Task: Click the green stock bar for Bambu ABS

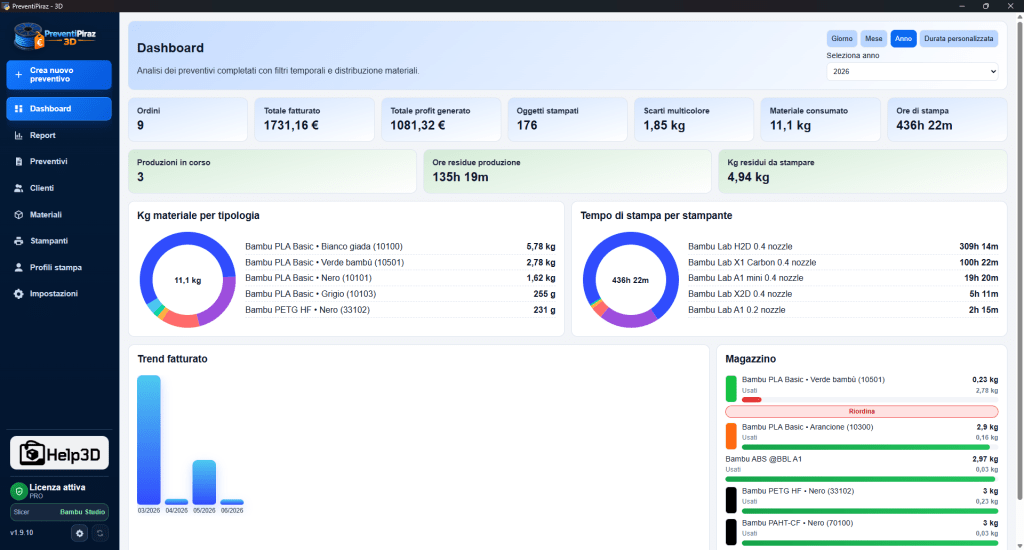Action: point(860,479)
